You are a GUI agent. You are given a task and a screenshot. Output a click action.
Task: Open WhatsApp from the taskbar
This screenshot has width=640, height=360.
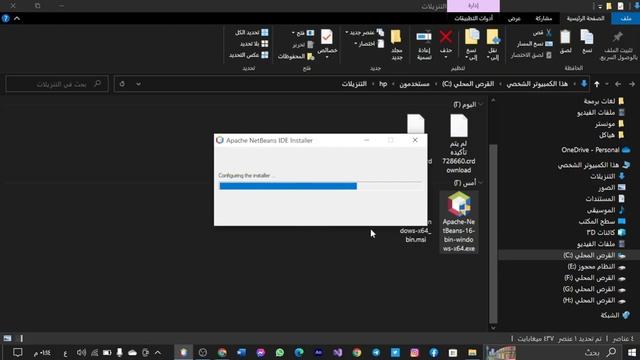pos(280,352)
